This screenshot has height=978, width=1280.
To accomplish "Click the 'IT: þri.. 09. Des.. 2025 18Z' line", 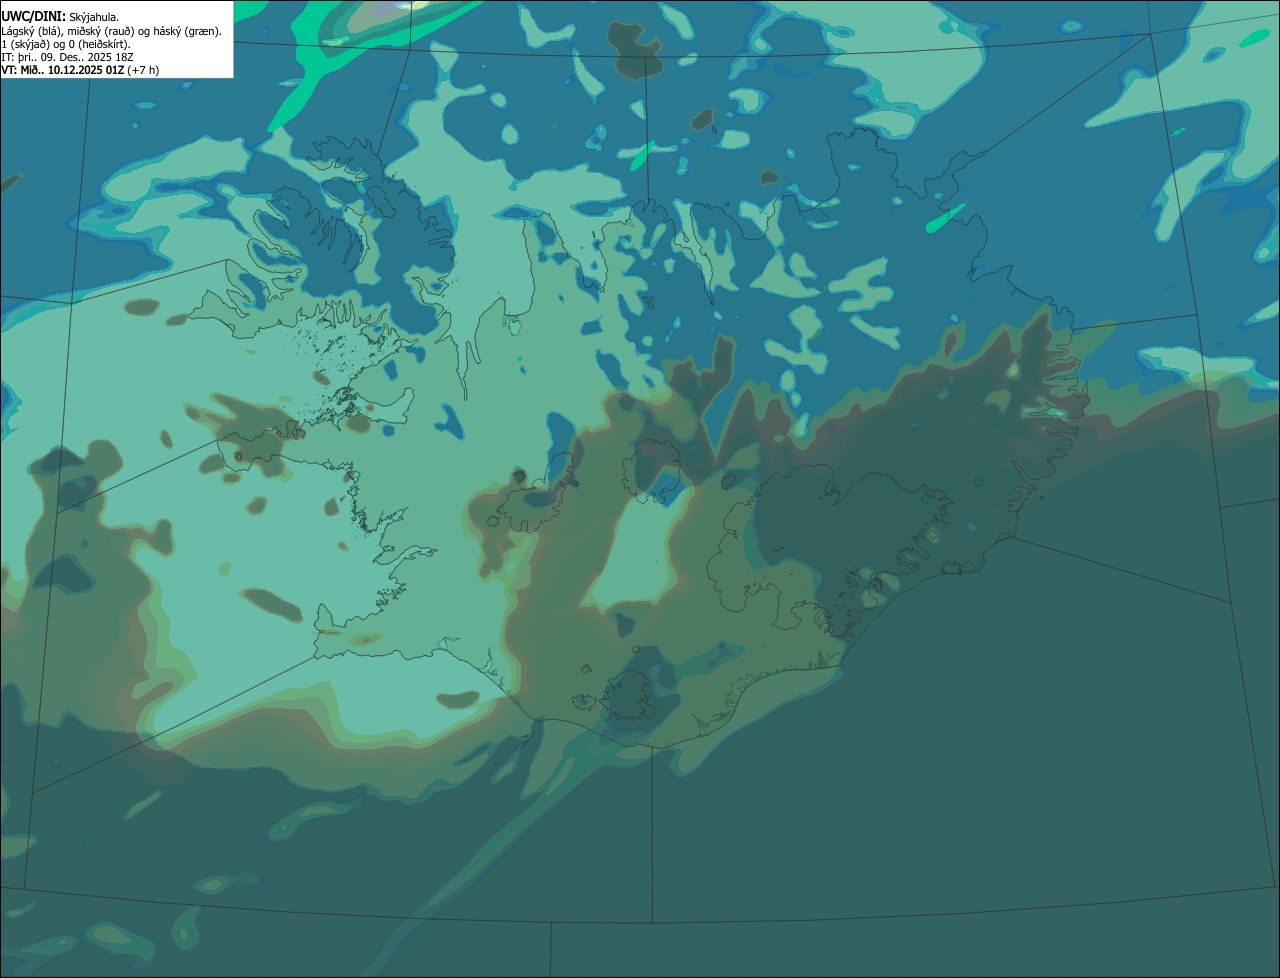I will 67,57.
